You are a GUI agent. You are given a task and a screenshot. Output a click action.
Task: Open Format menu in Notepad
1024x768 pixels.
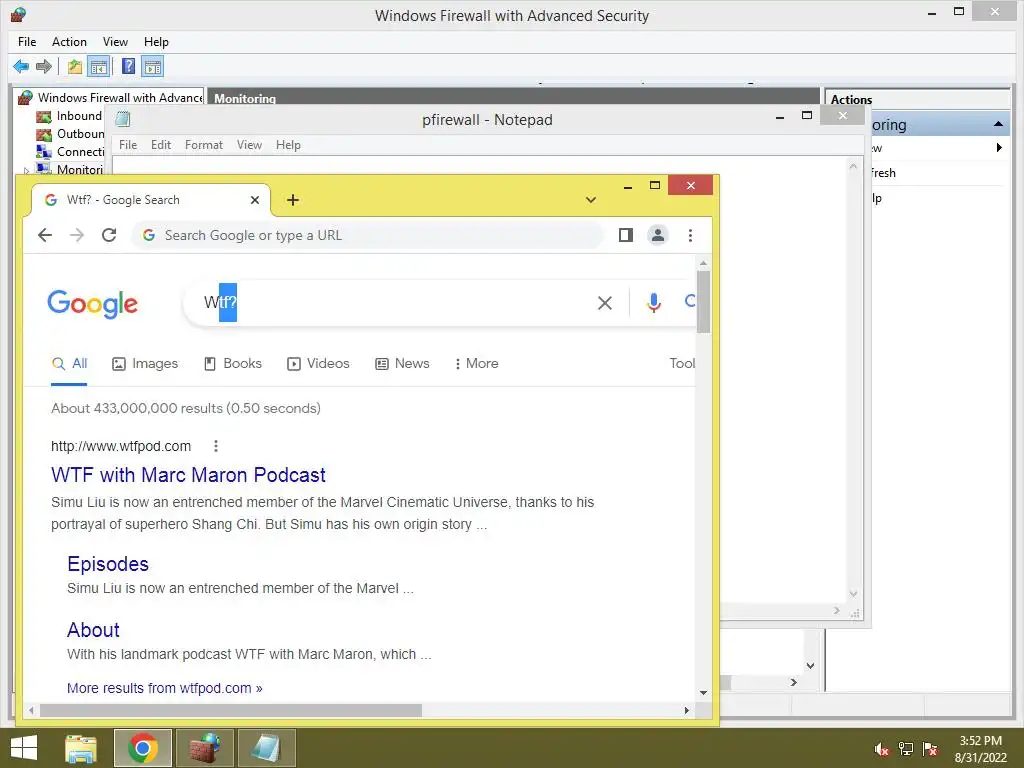pyautogui.click(x=204, y=145)
